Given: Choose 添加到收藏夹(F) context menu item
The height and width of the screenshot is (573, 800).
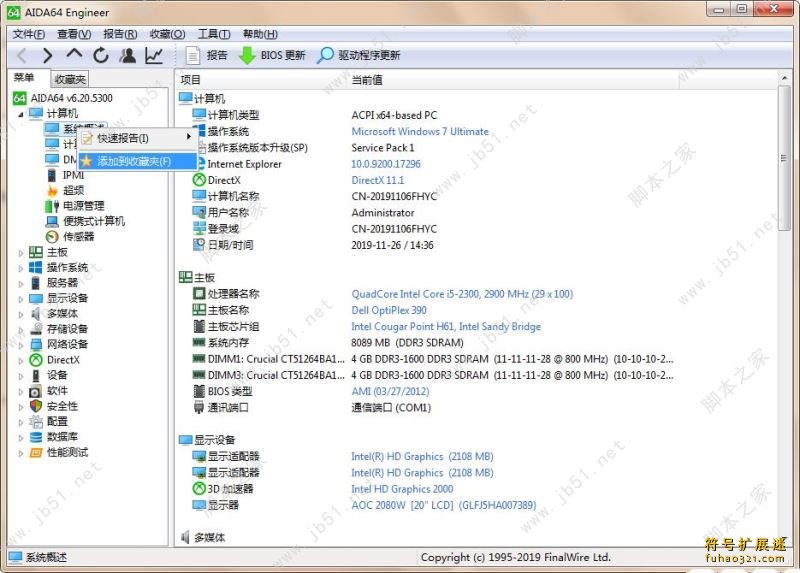Looking at the screenshot, I should (x=138, y=161).
